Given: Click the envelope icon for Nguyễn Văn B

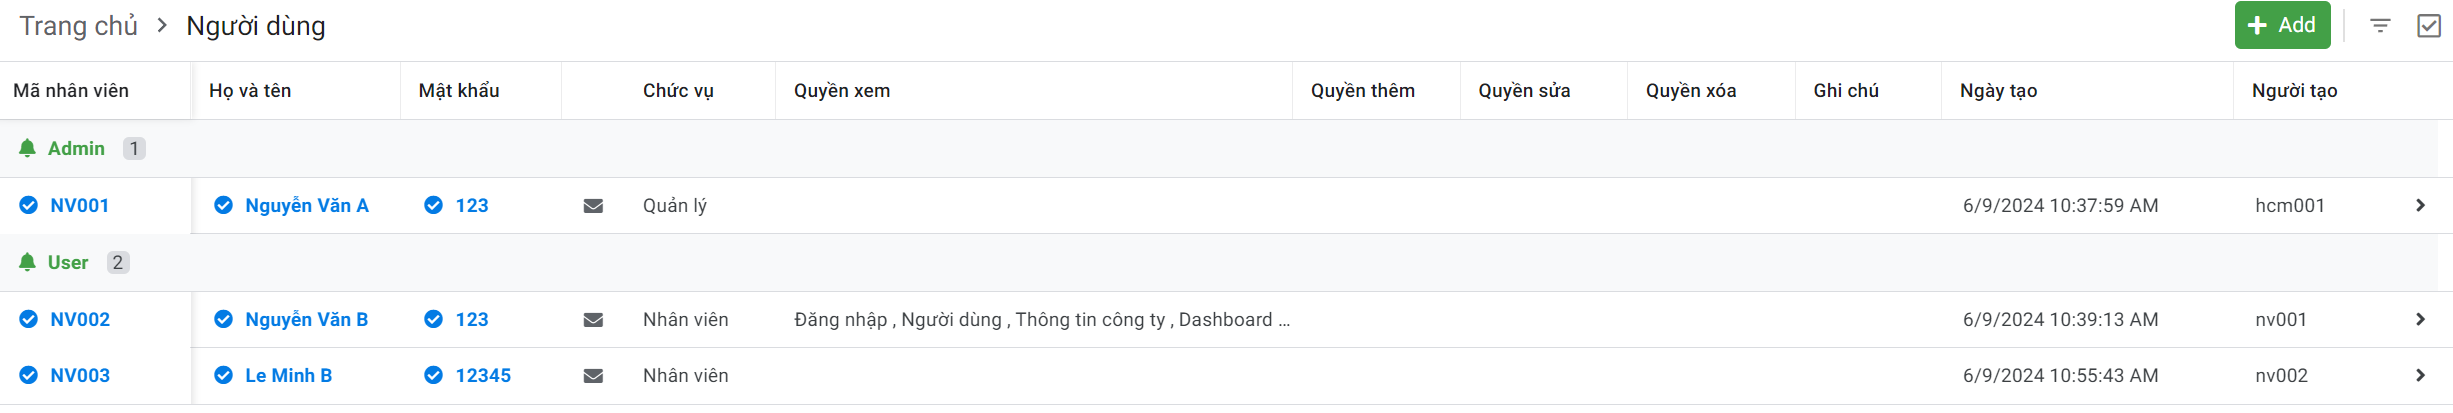Looking at the screenshot, I should (593, 320).
